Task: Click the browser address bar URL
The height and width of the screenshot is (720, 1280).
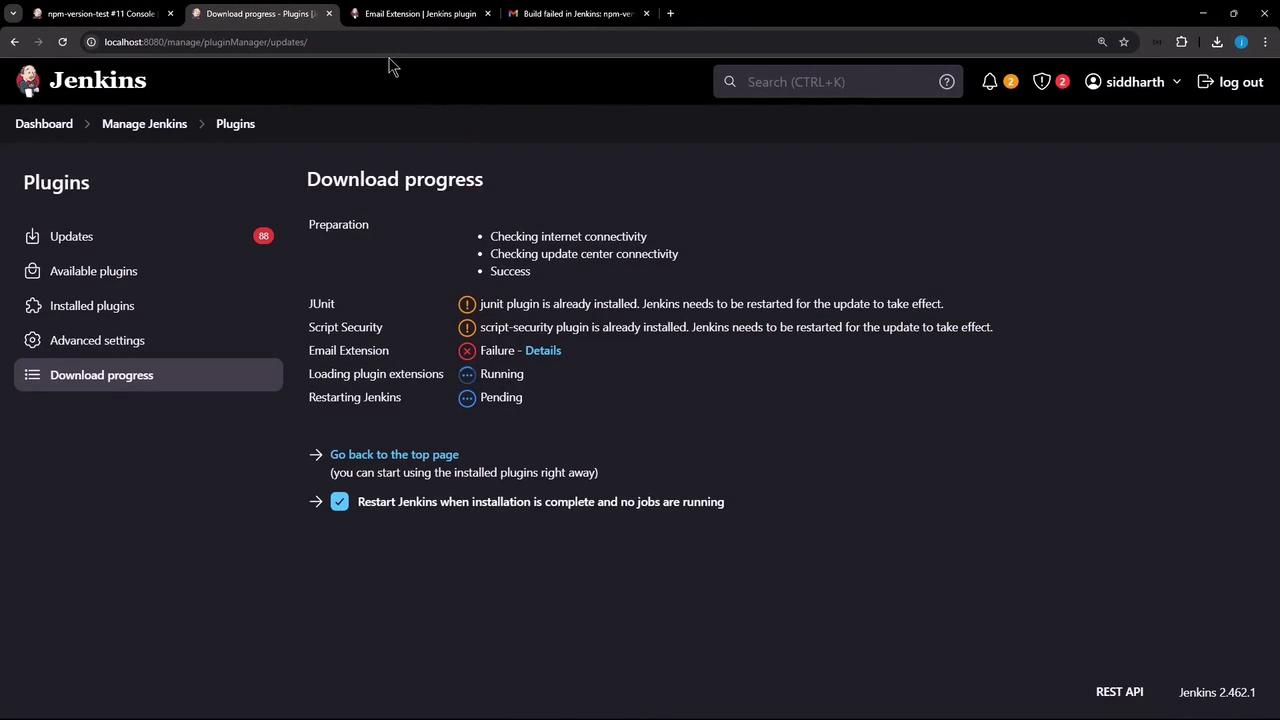Action: tap(205, 42)
